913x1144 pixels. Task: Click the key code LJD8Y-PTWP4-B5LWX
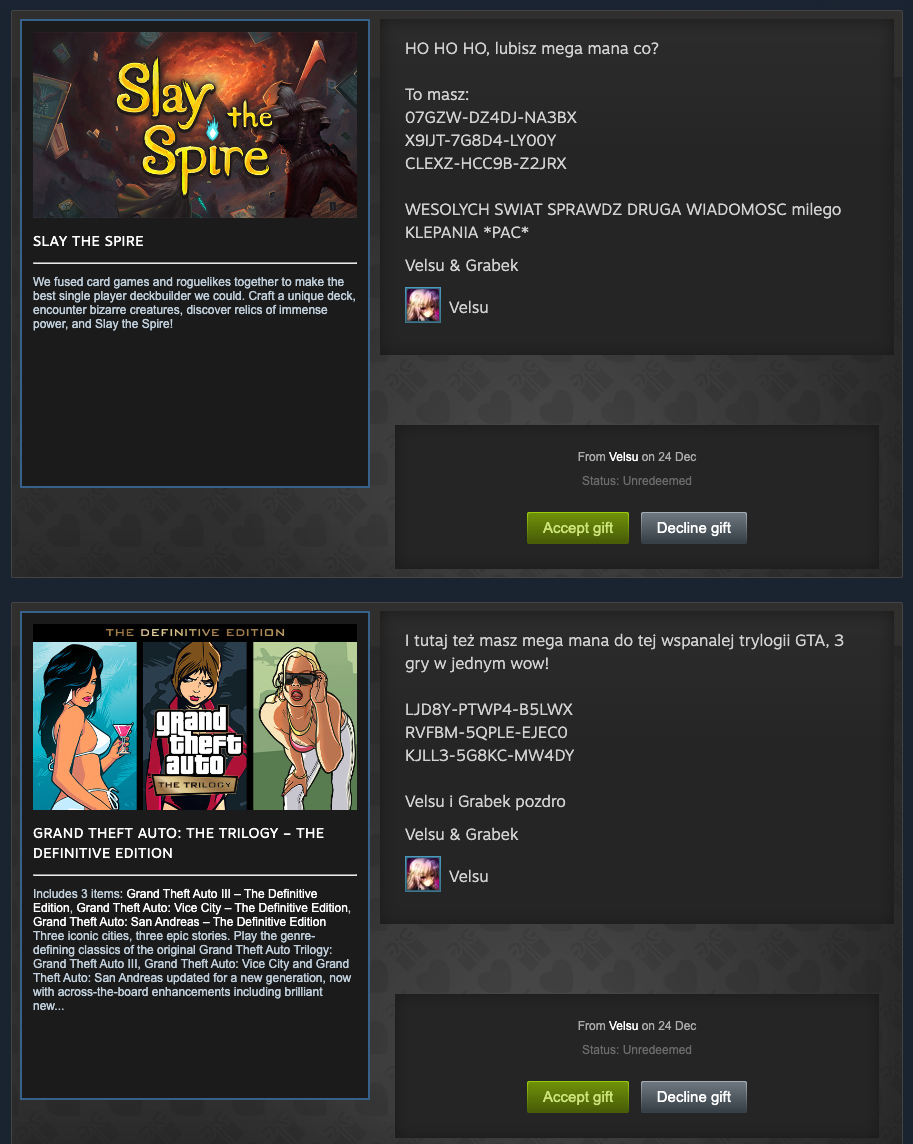click(489, 709)
